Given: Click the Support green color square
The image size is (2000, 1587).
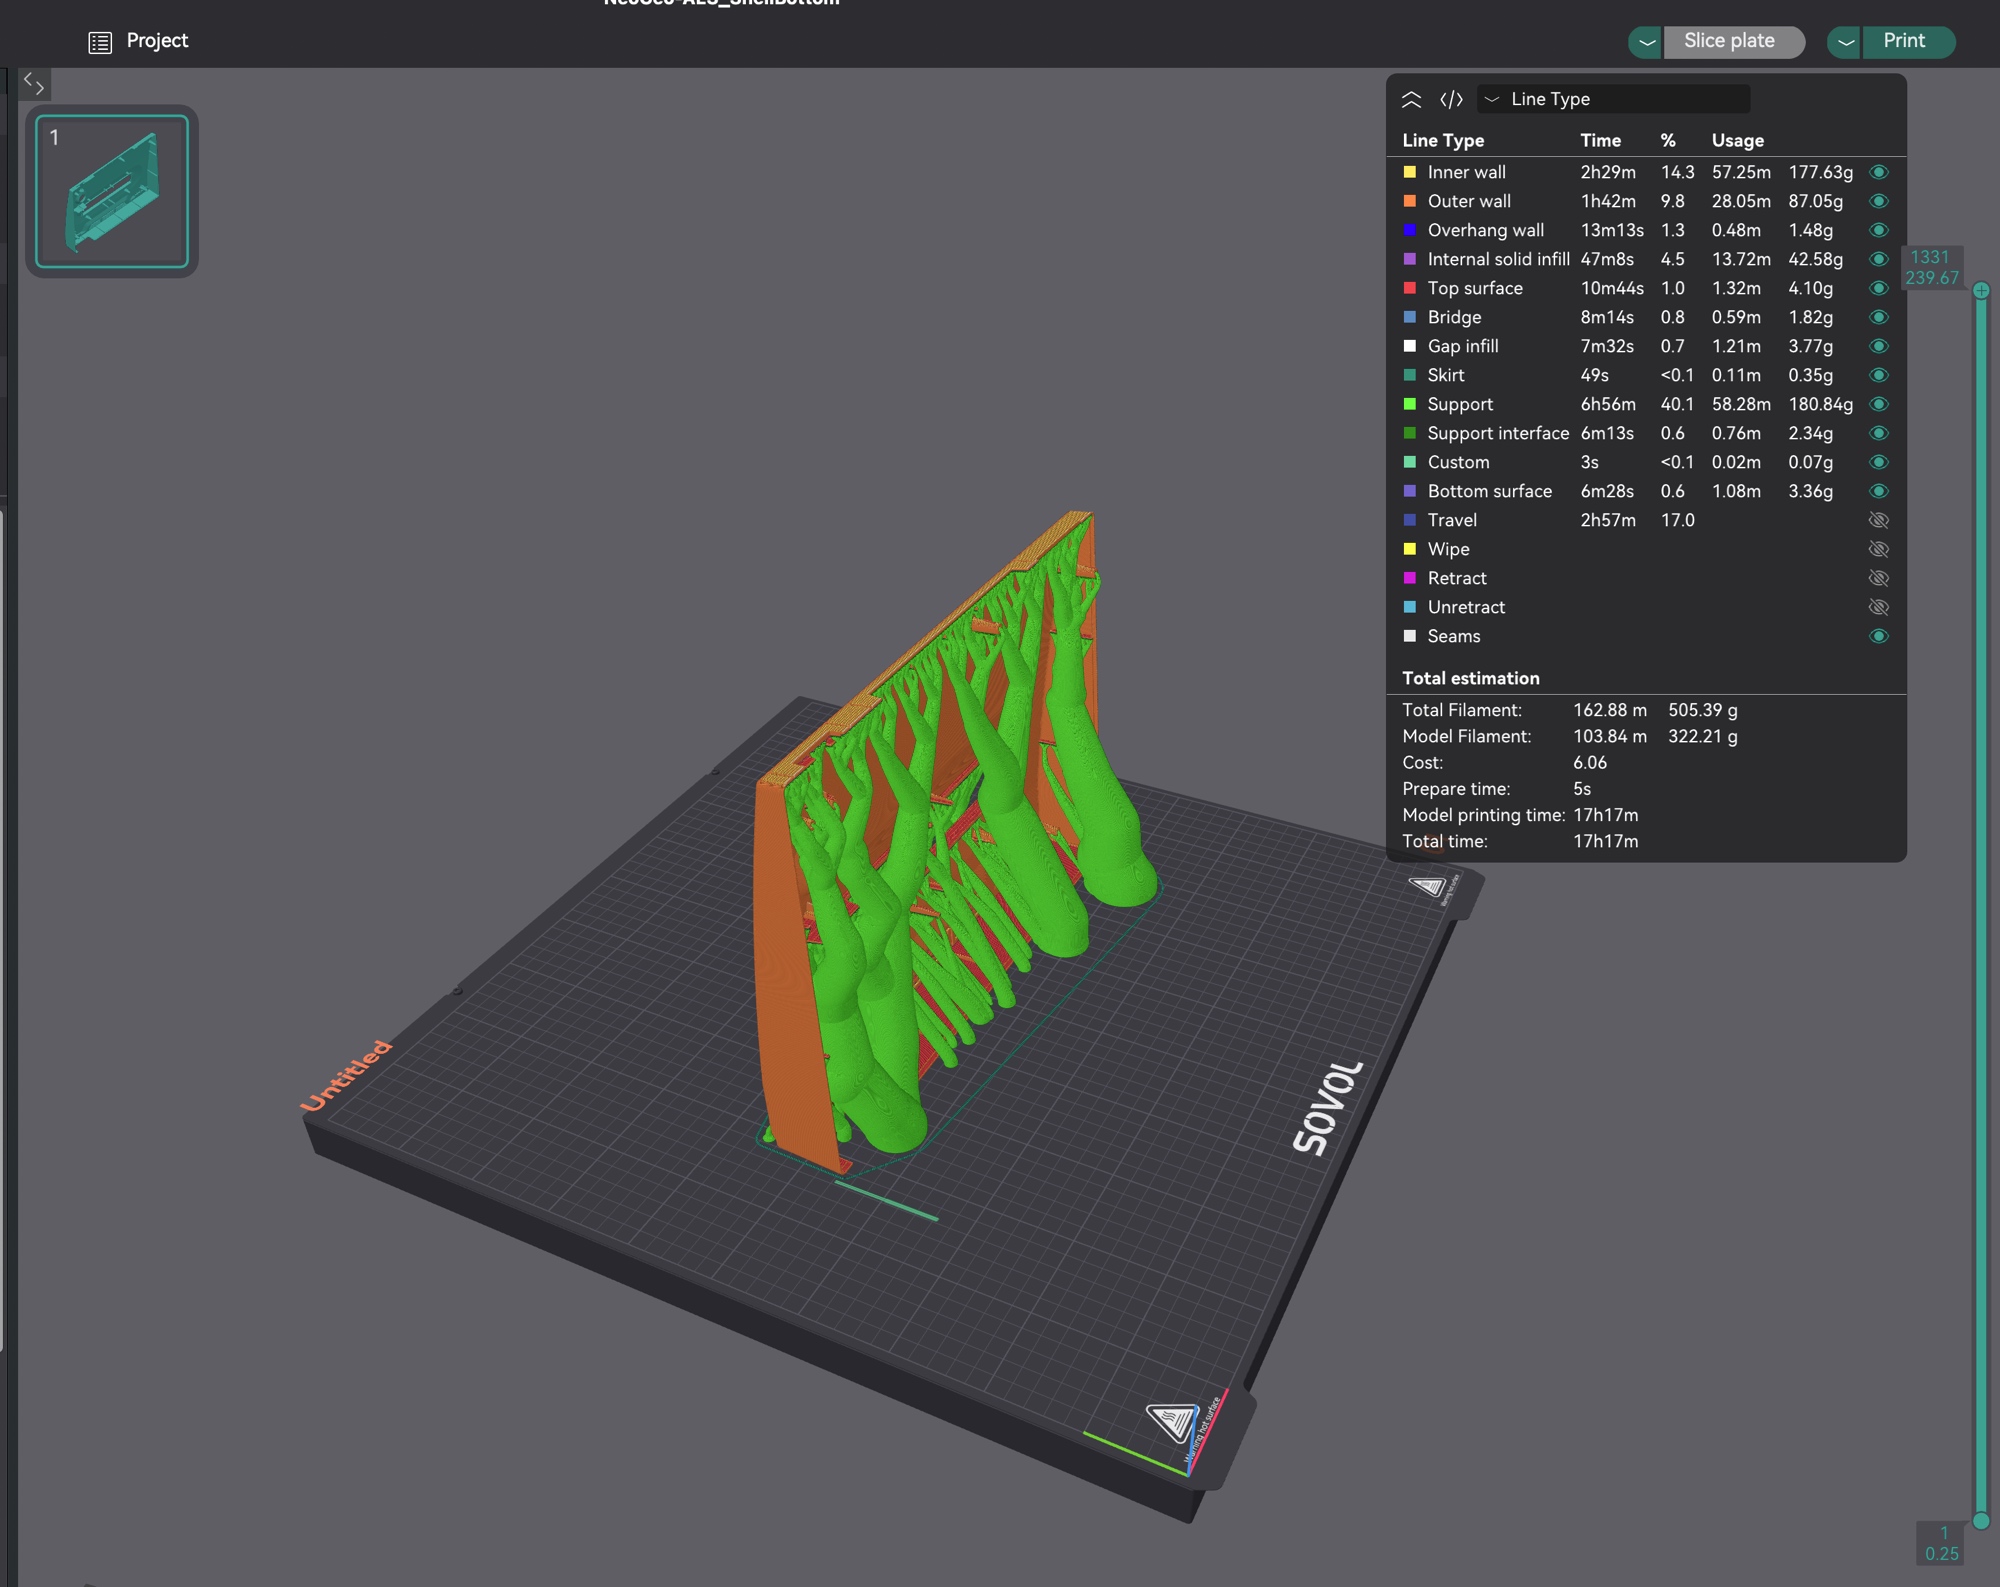Looking at the screenshot, I should click(x=1410, y=404).
